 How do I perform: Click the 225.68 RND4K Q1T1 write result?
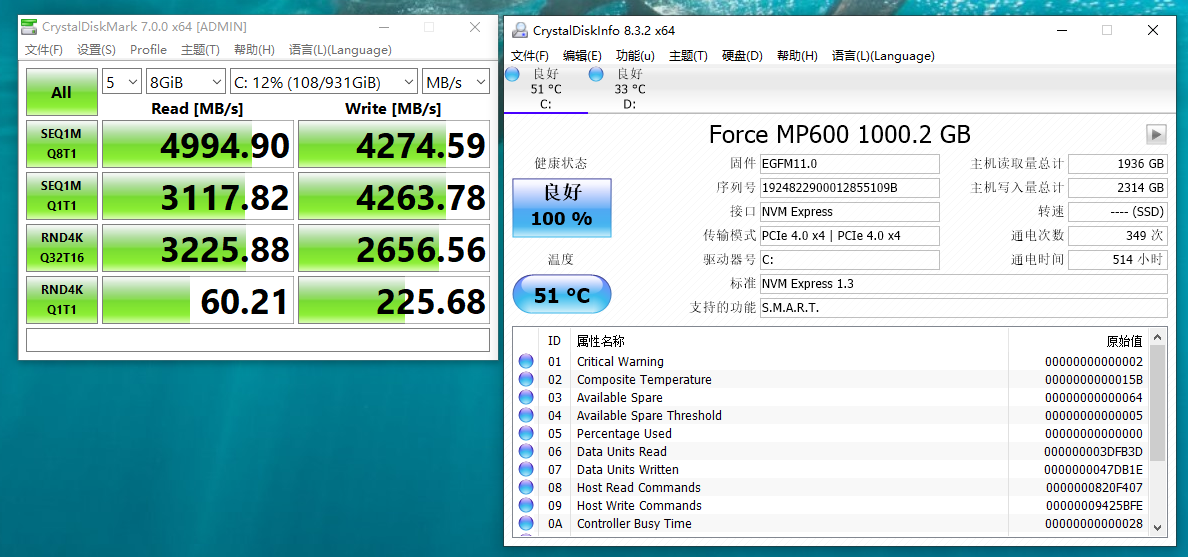coord(394,299)
